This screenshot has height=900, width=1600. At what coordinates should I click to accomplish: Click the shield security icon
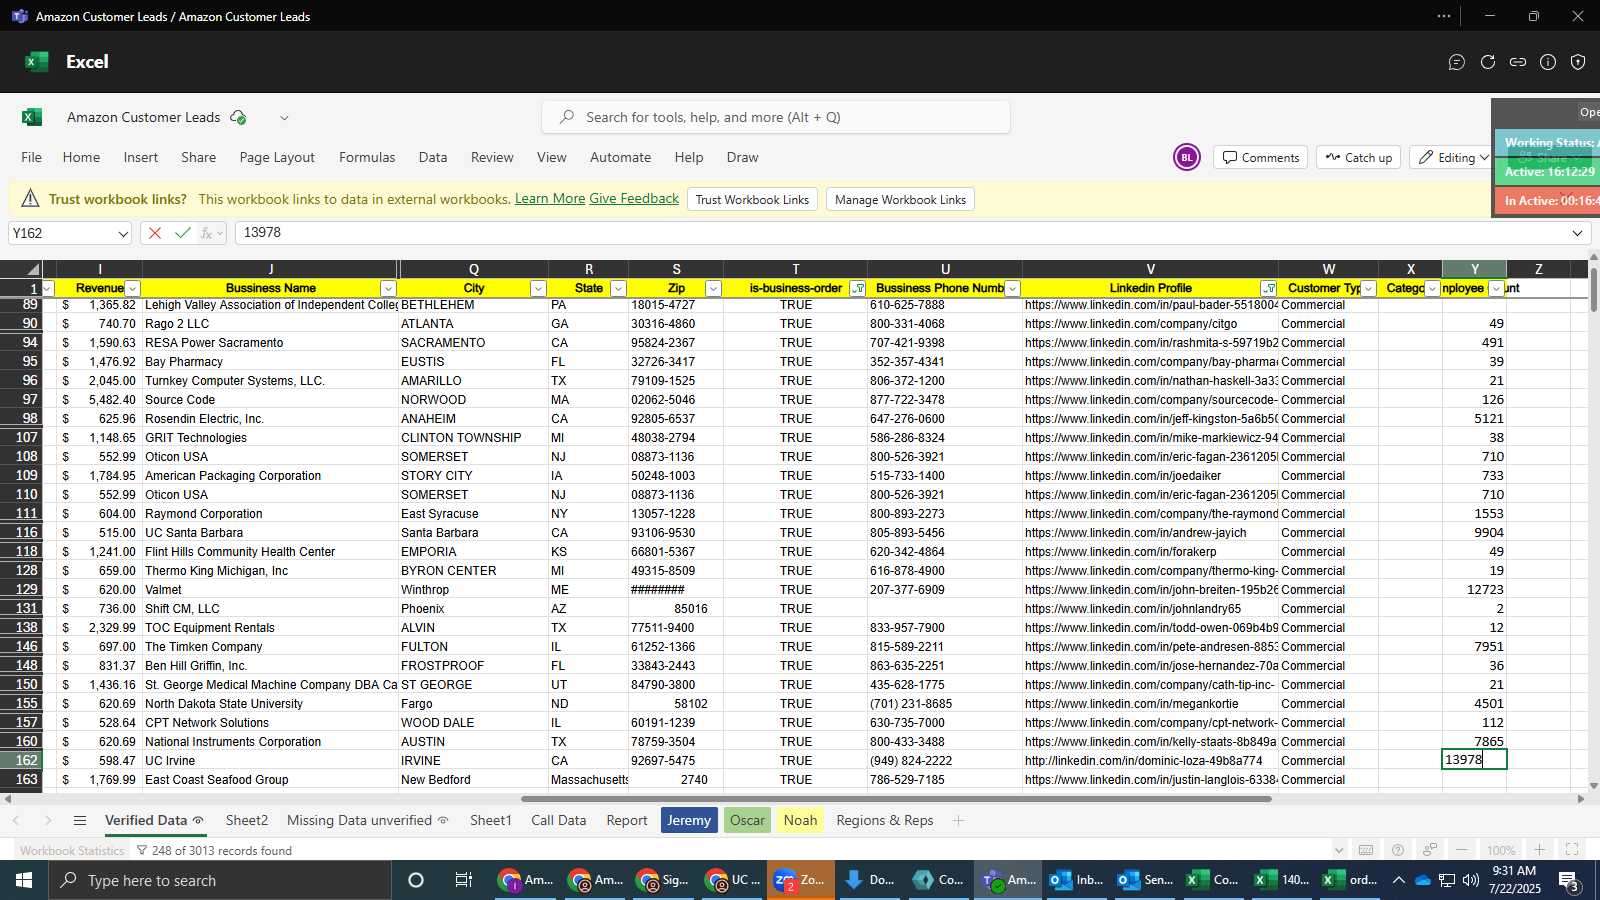(x=1578, y=62)
